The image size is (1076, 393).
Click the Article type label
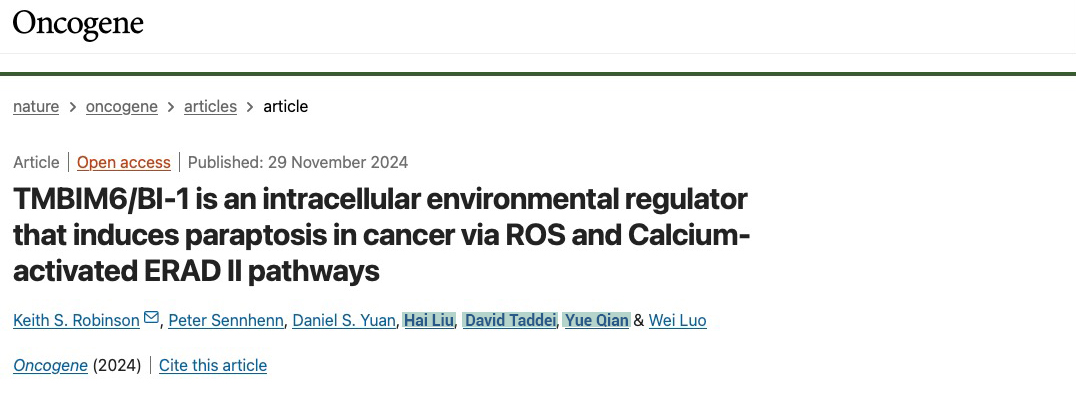point(36,163)
